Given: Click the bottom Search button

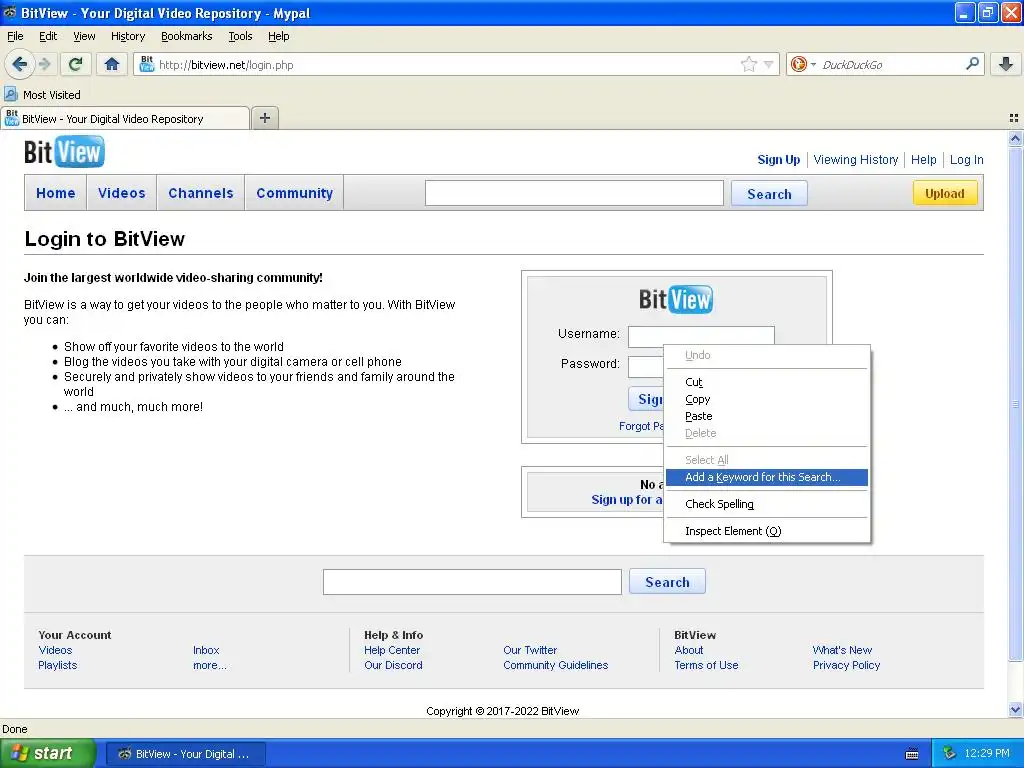Looking at the screenshot, I should tap(667, 581).
